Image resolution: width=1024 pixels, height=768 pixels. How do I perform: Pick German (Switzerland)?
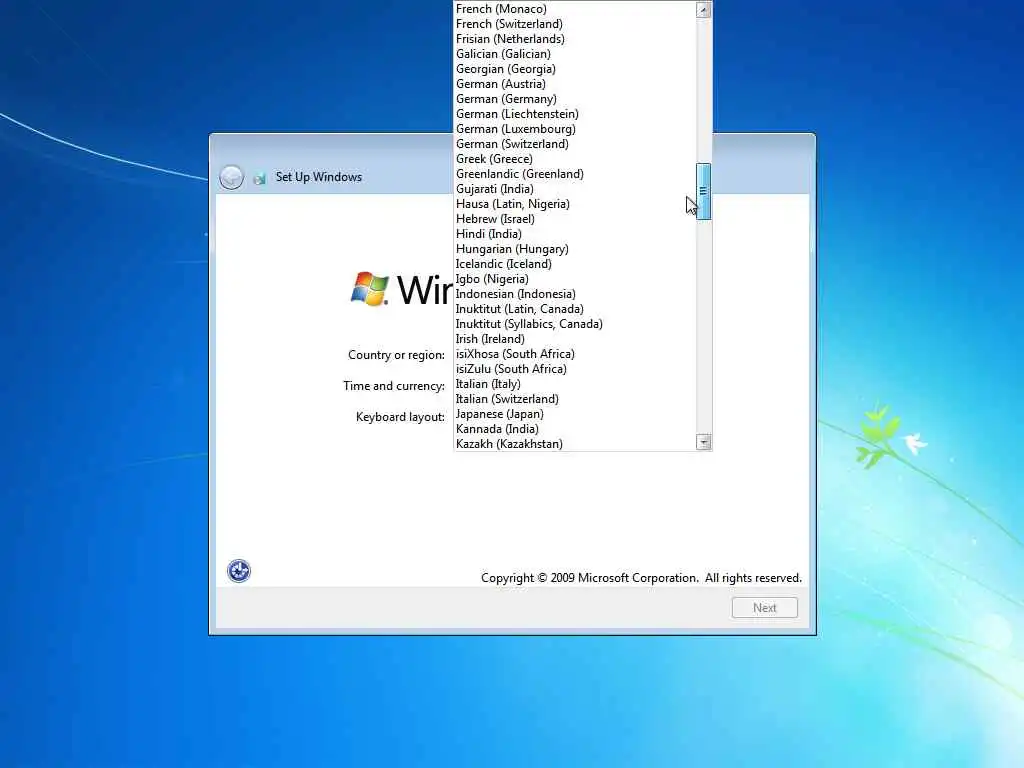[575, 144]
